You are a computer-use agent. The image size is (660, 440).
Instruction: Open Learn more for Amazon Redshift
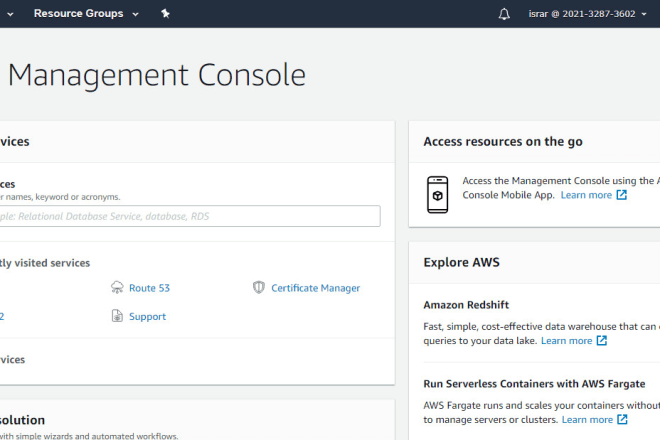(x=567, y=341)
